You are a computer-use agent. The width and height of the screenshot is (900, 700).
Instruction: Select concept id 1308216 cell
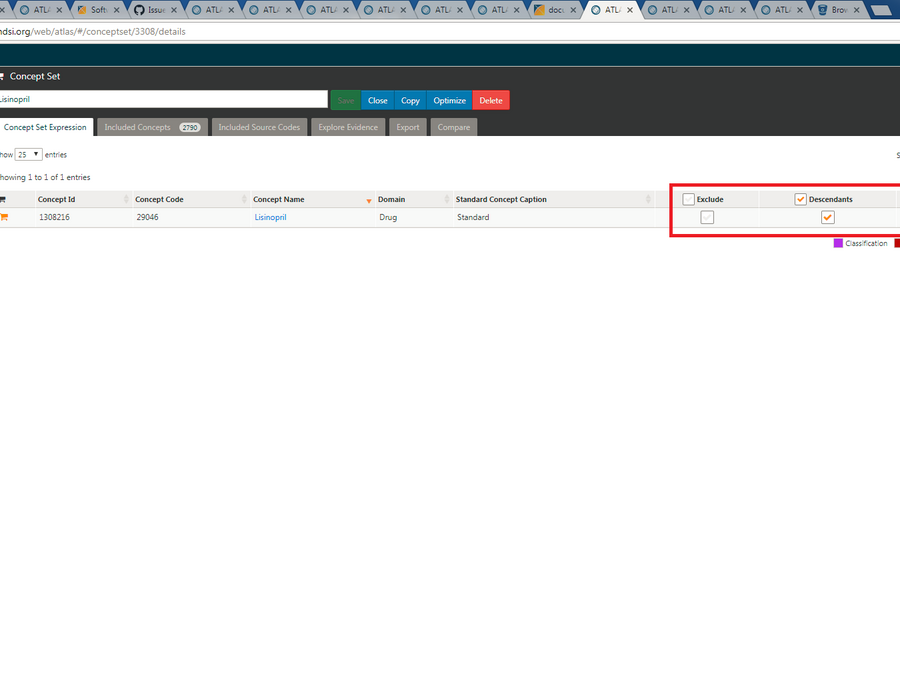point(55,217)
